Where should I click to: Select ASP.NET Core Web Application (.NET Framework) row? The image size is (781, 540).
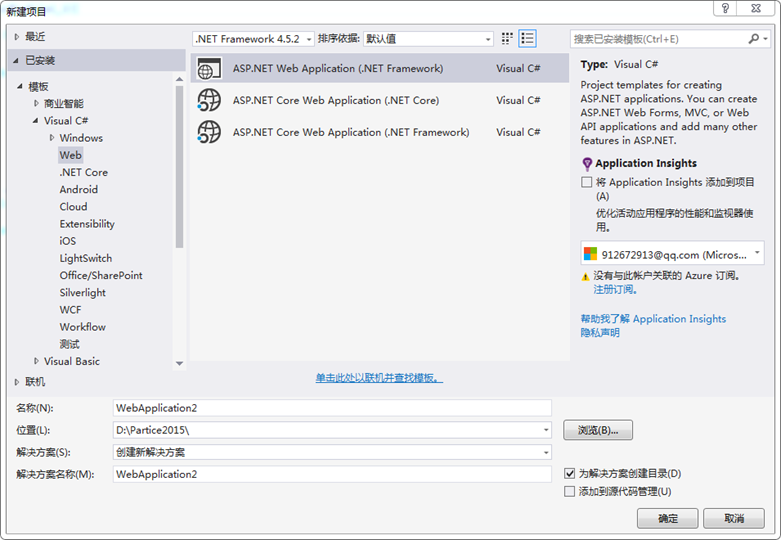click(380, 132)
